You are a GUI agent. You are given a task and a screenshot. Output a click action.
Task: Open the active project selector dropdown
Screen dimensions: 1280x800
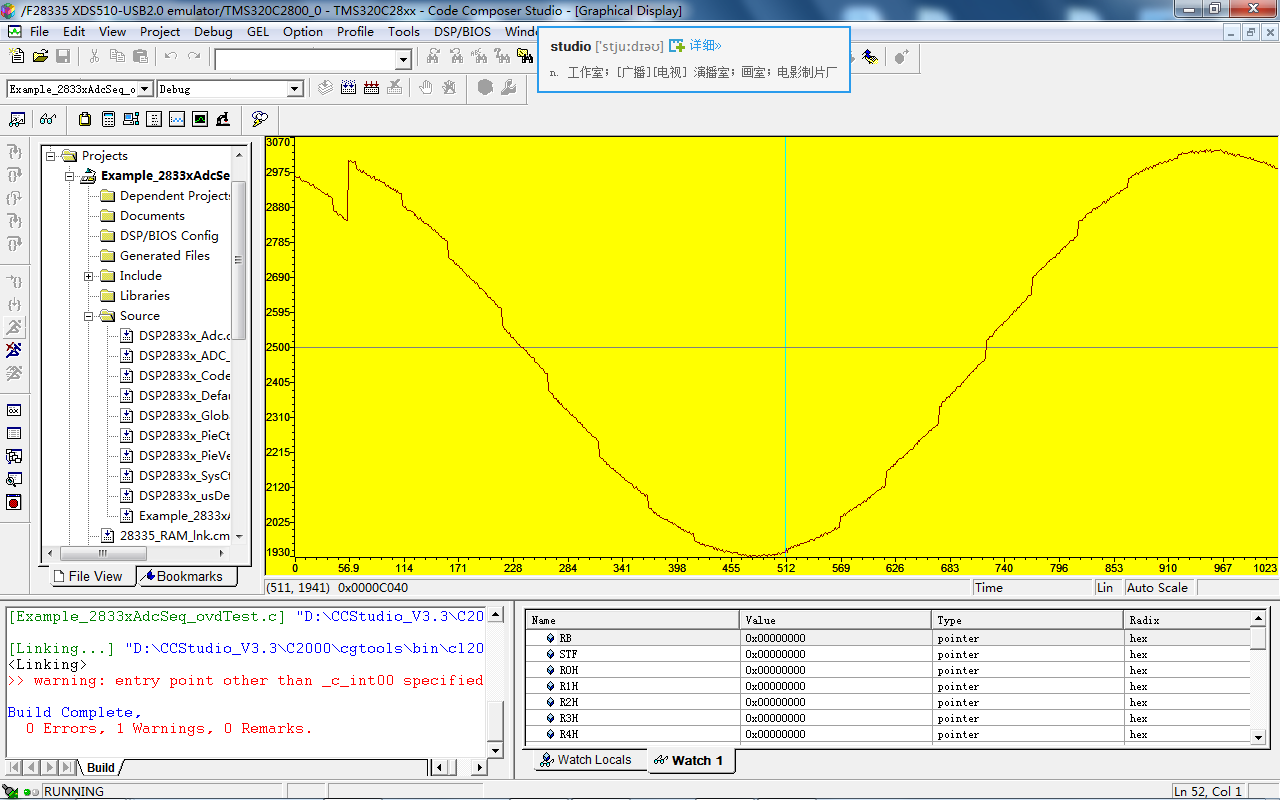pos(145,89)
